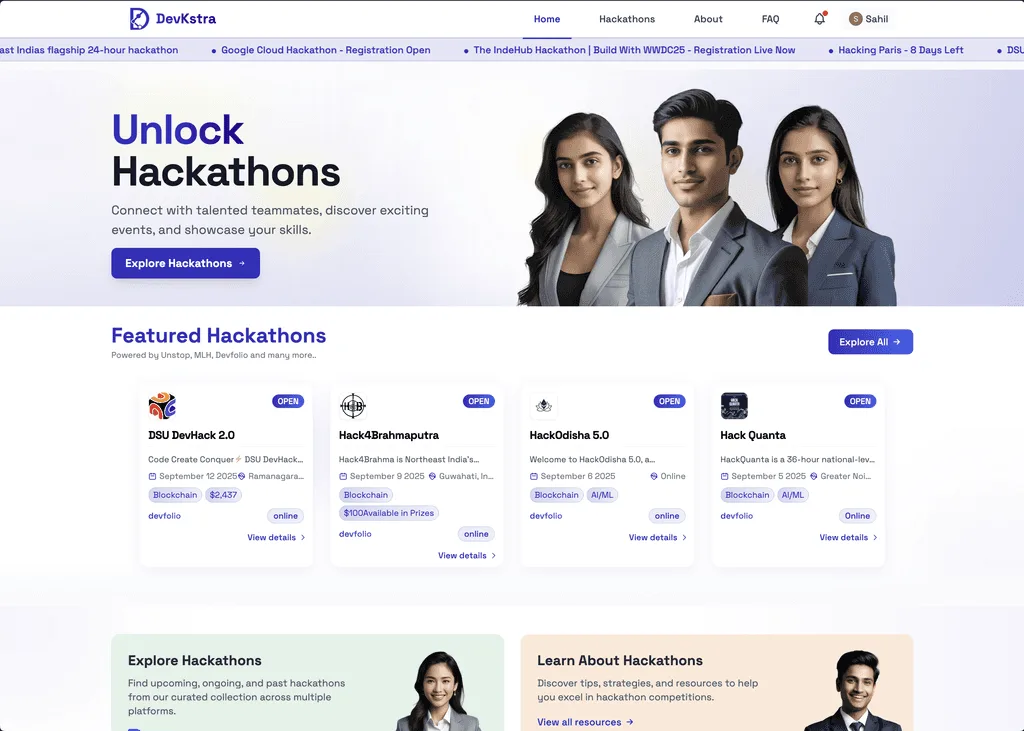This screenshot has width=1024, height=731.
Task: Click the Blockchain tag on HackOdisha 5.0
Action: point(556,495)
